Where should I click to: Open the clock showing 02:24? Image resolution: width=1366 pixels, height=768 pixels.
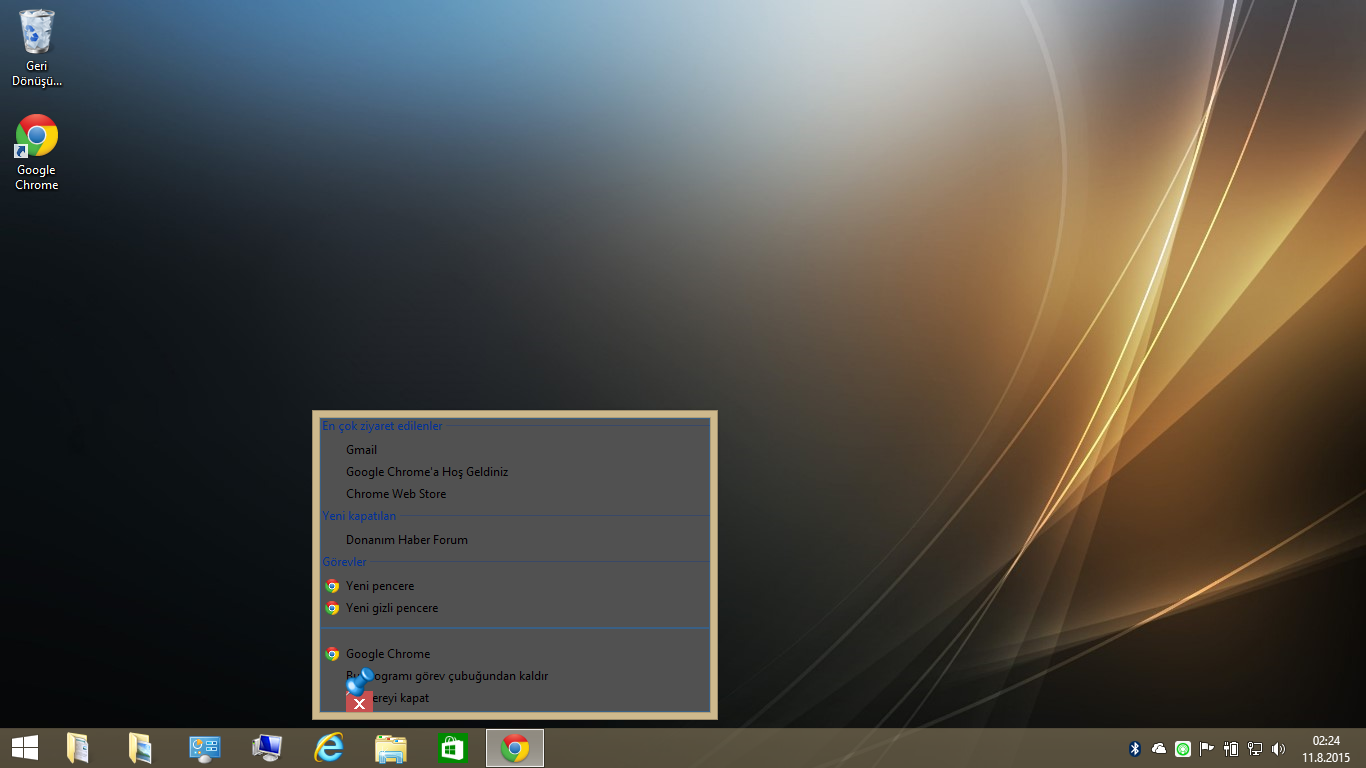pyautogui.click(x=1326, y=748)
